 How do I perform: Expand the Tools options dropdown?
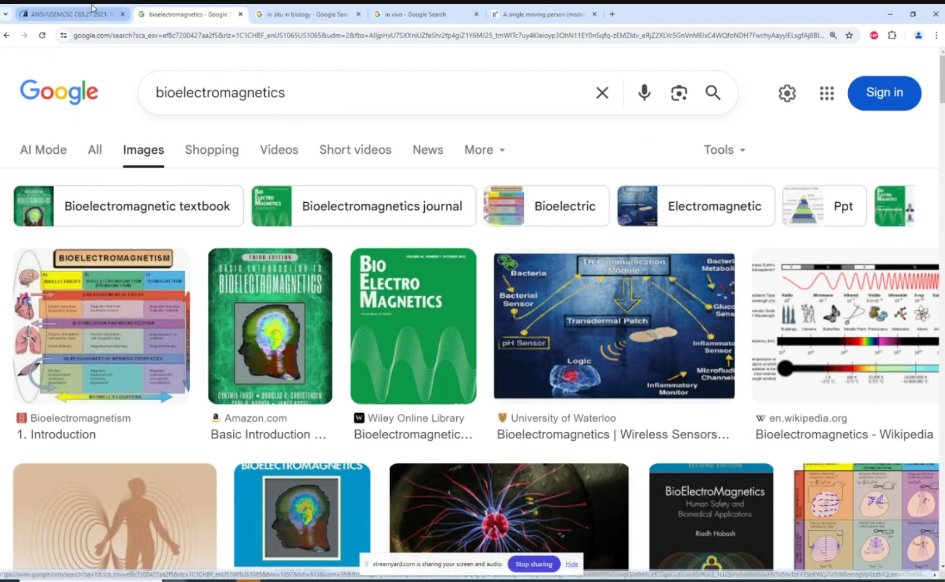click(x=724, y=150)
